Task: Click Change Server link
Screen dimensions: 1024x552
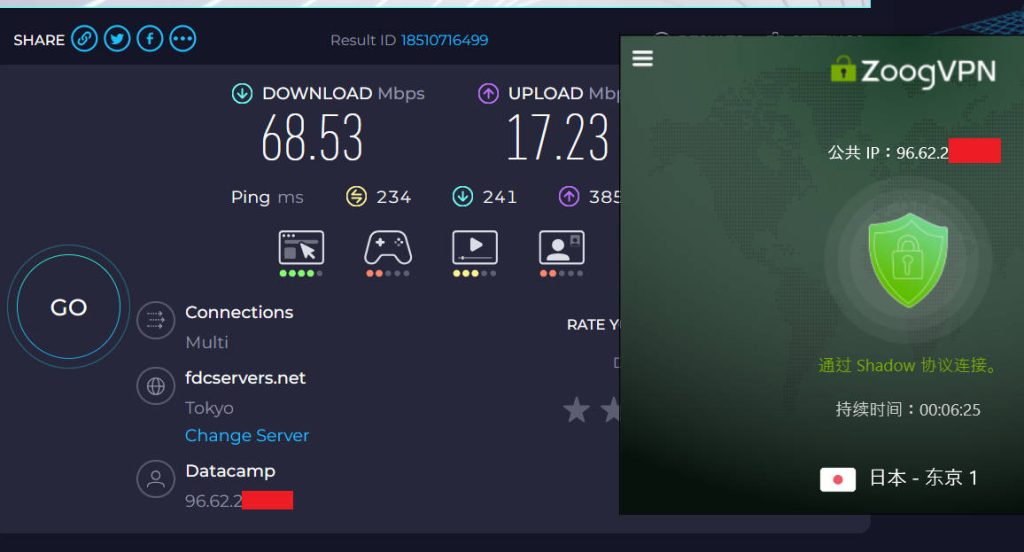Action: (x=247, y=435)
